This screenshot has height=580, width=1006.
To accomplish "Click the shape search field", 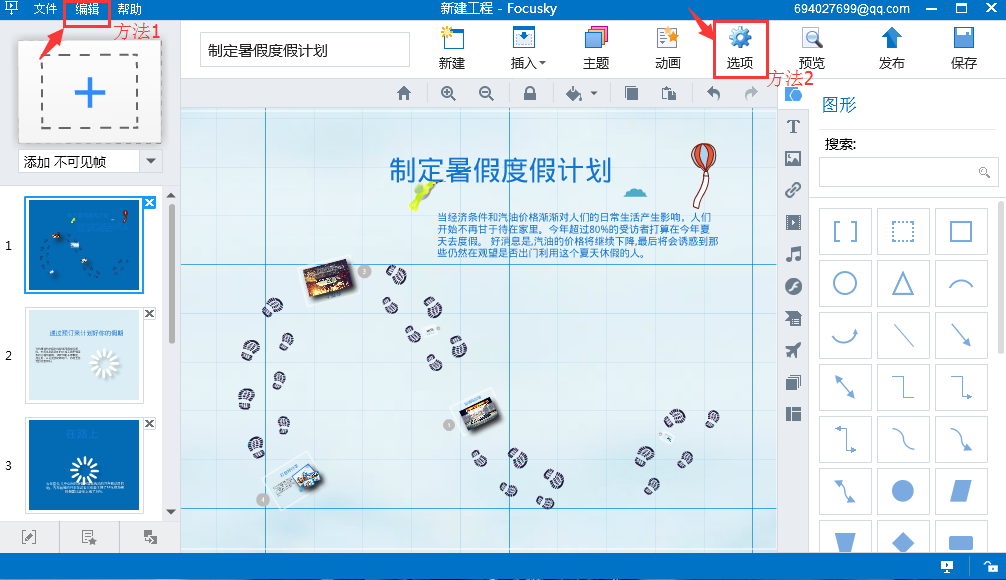I will [908, 172].
